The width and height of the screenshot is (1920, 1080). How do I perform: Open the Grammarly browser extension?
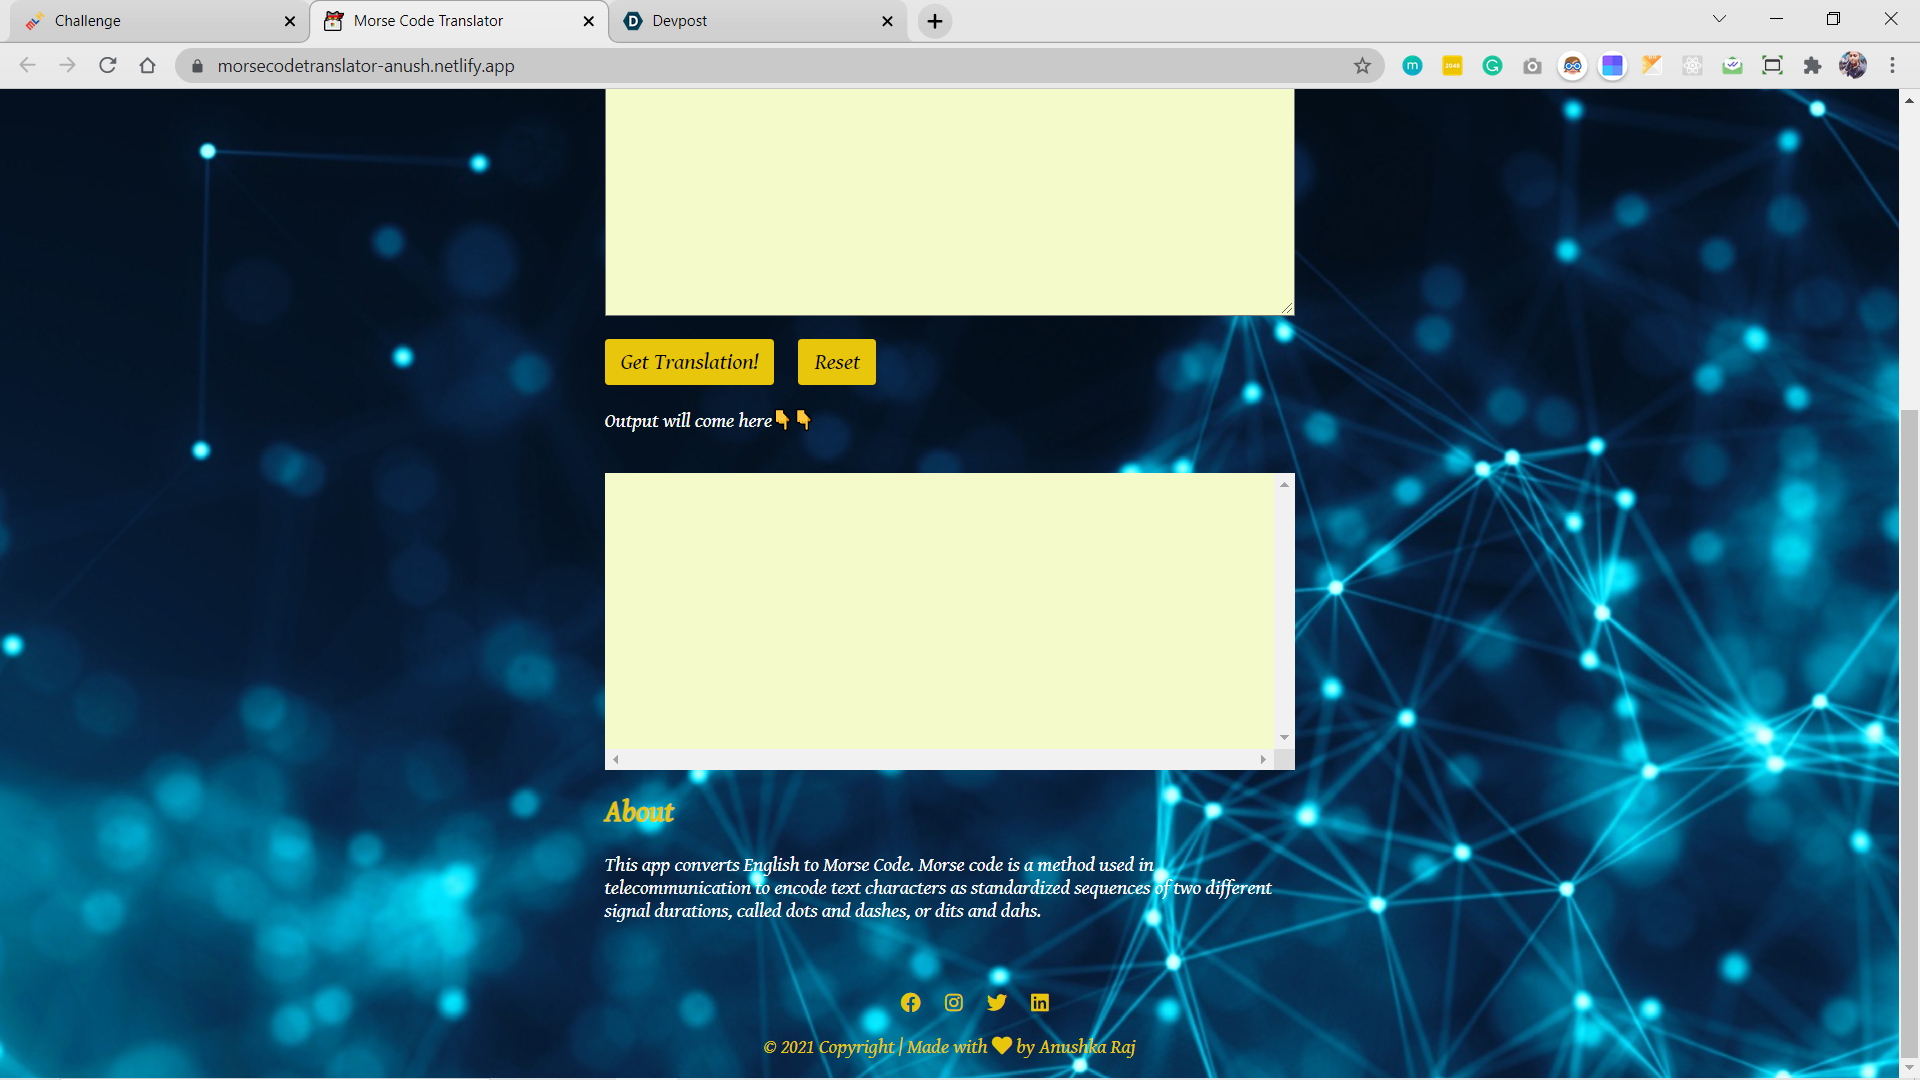tap(1493, 65)
